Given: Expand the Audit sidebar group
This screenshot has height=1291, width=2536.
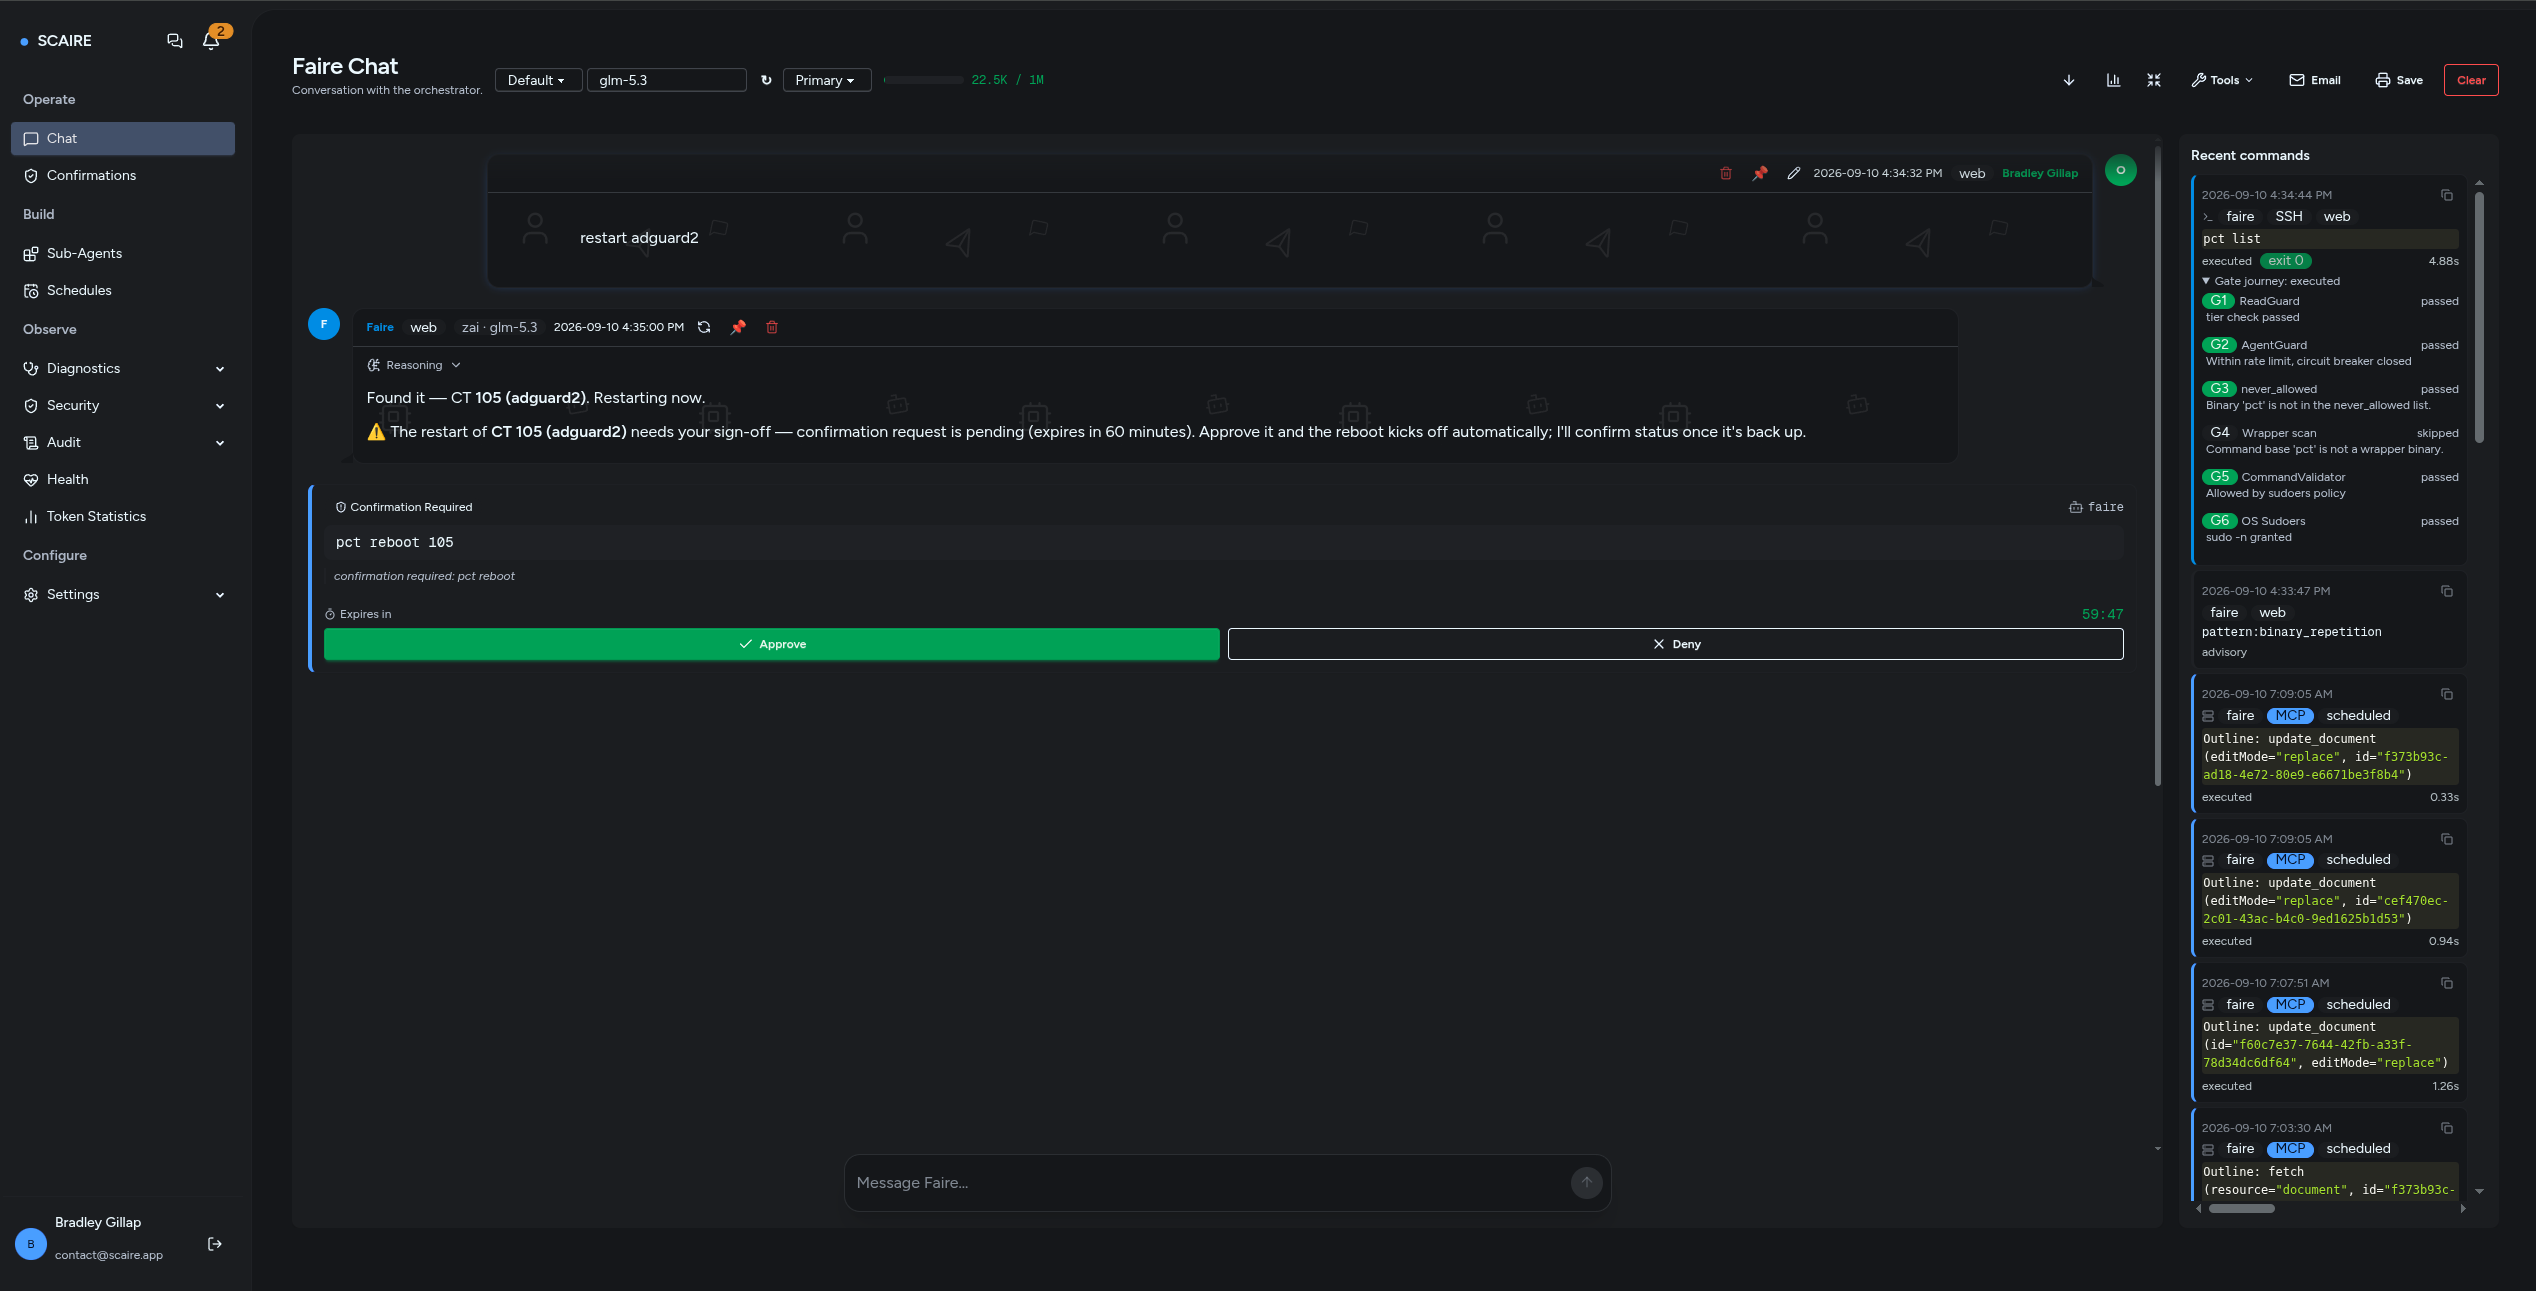Looking at the screenshot, I should [x=123, y=443].
